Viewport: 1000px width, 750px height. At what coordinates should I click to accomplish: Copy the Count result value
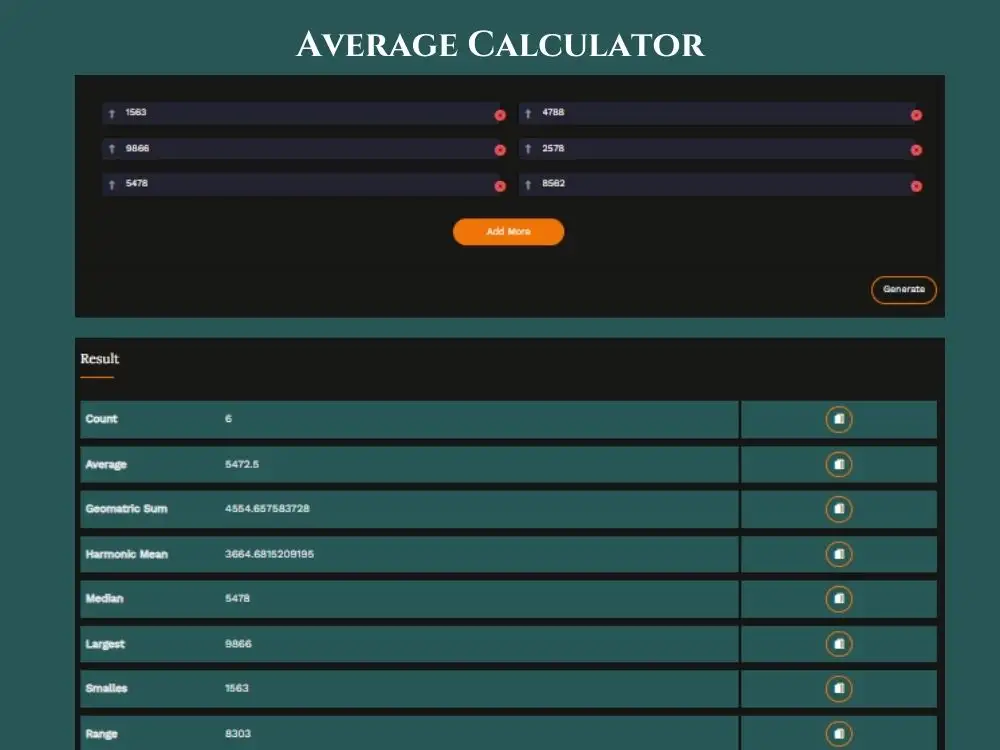tap(840, 419)
